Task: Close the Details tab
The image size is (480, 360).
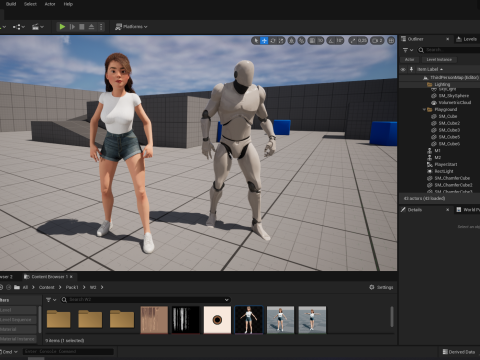Action: [x=448, y=210]
